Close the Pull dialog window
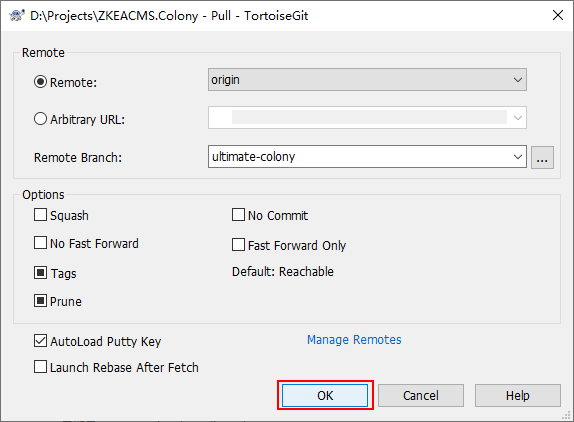The height and width of the screenshot is (422, 574). click(x=558, y=15)
